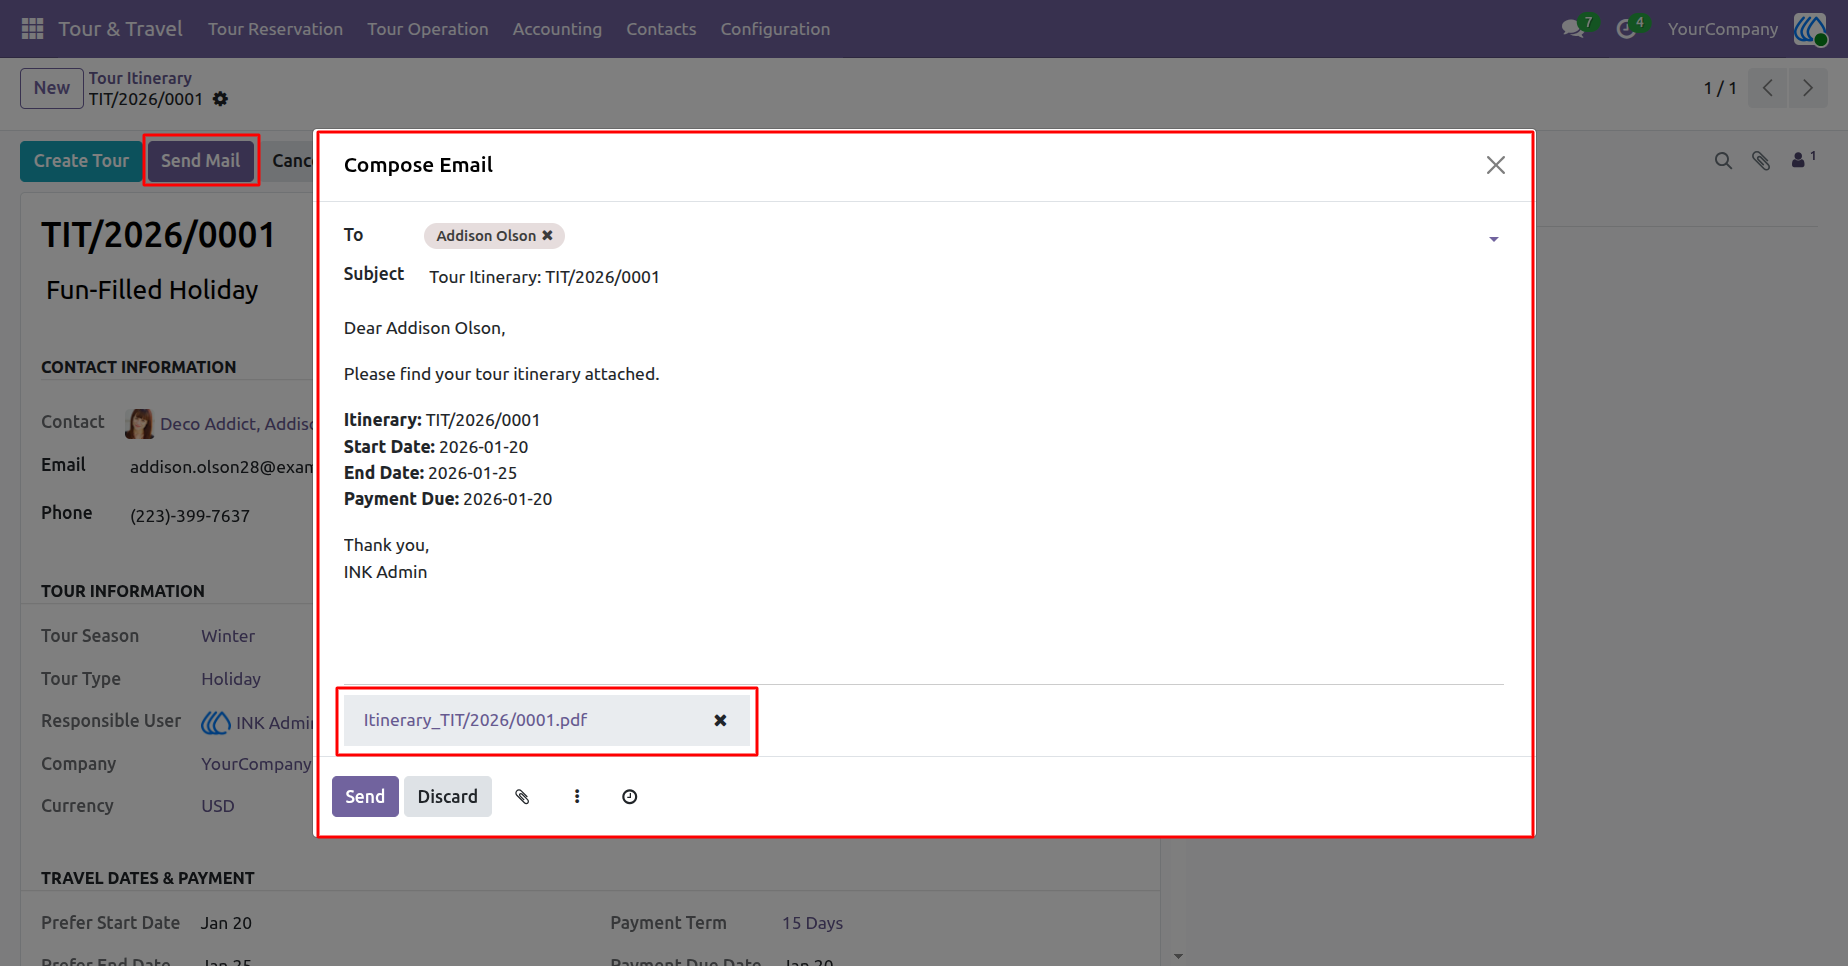Open the three-dot options menu in email footer

(577, 796)
